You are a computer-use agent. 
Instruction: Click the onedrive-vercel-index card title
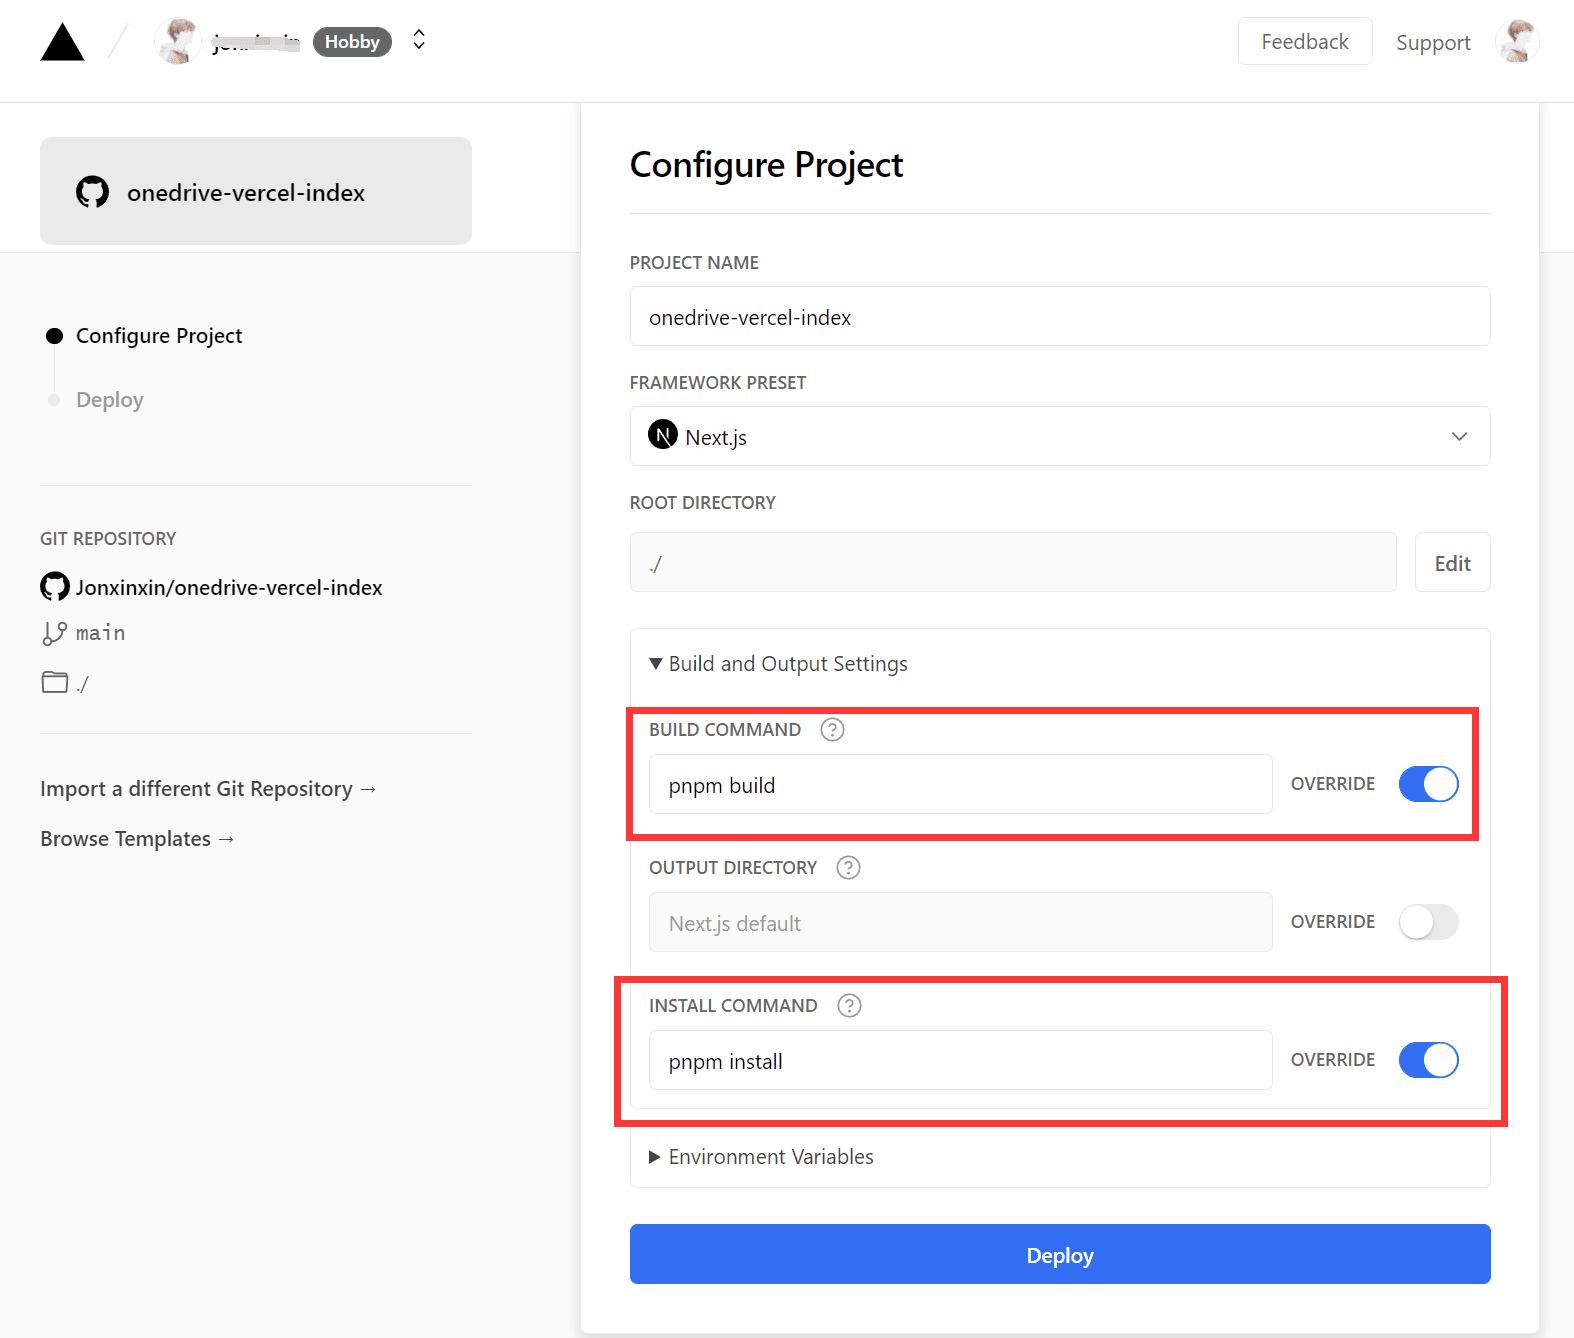[x=246, y=192]
